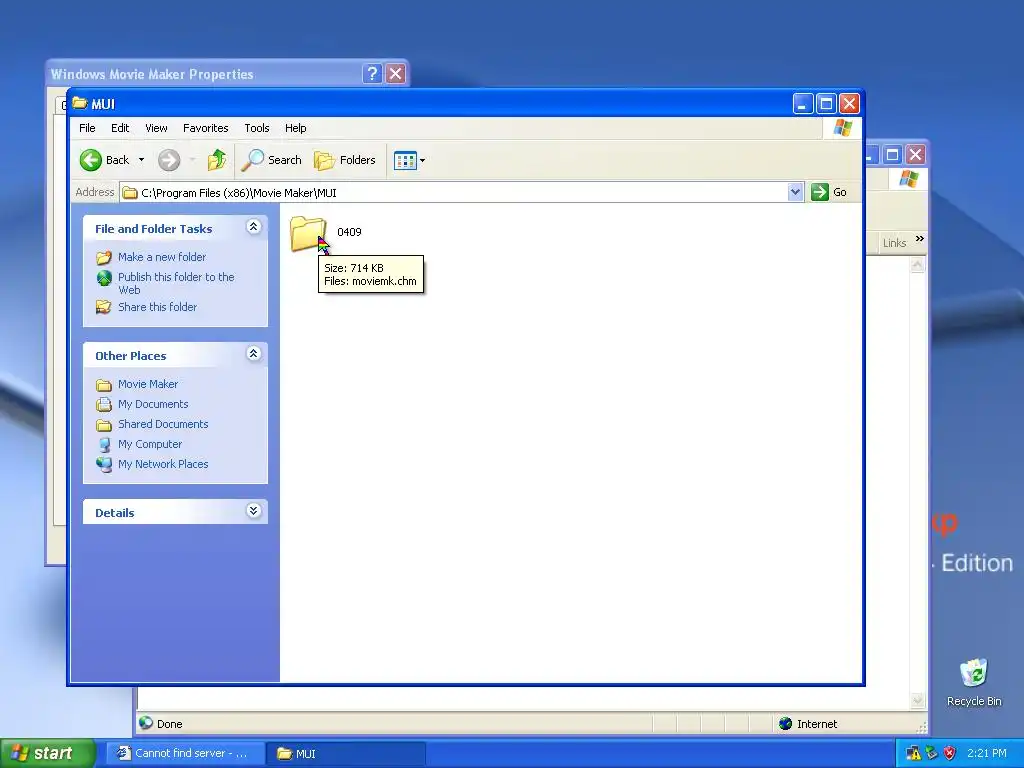Open My Network Places link
The height and width of the screenshot is (768, 1024).
point(163,464)
